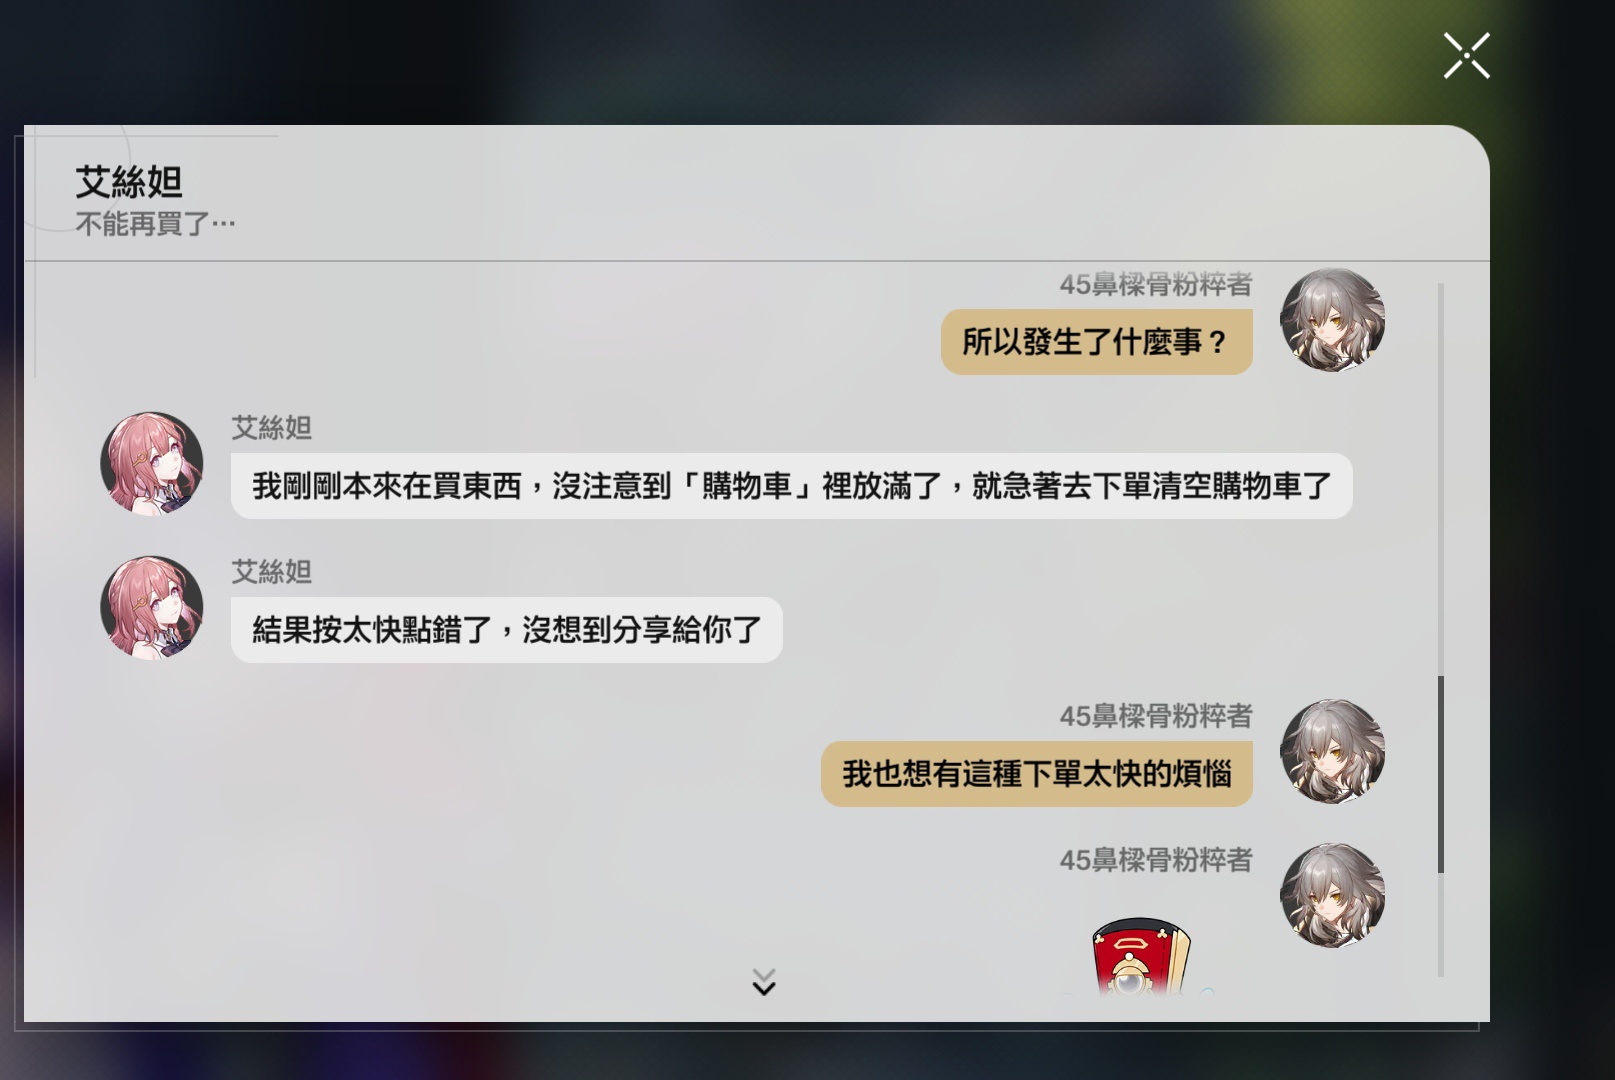Jump to latest message with double-chevron arrow
The width and height of the screenshot is (1615, 1080).
tap(764, 982)
